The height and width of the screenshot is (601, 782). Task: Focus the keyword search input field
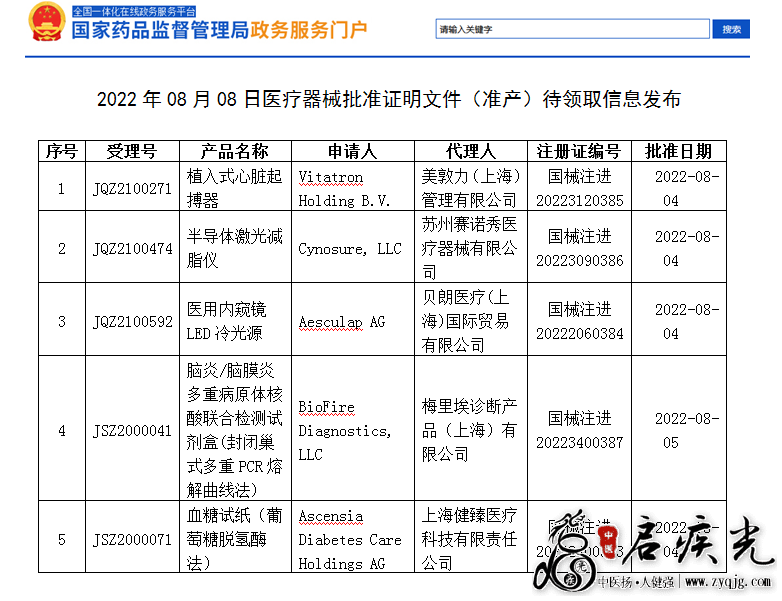point(572,29)
